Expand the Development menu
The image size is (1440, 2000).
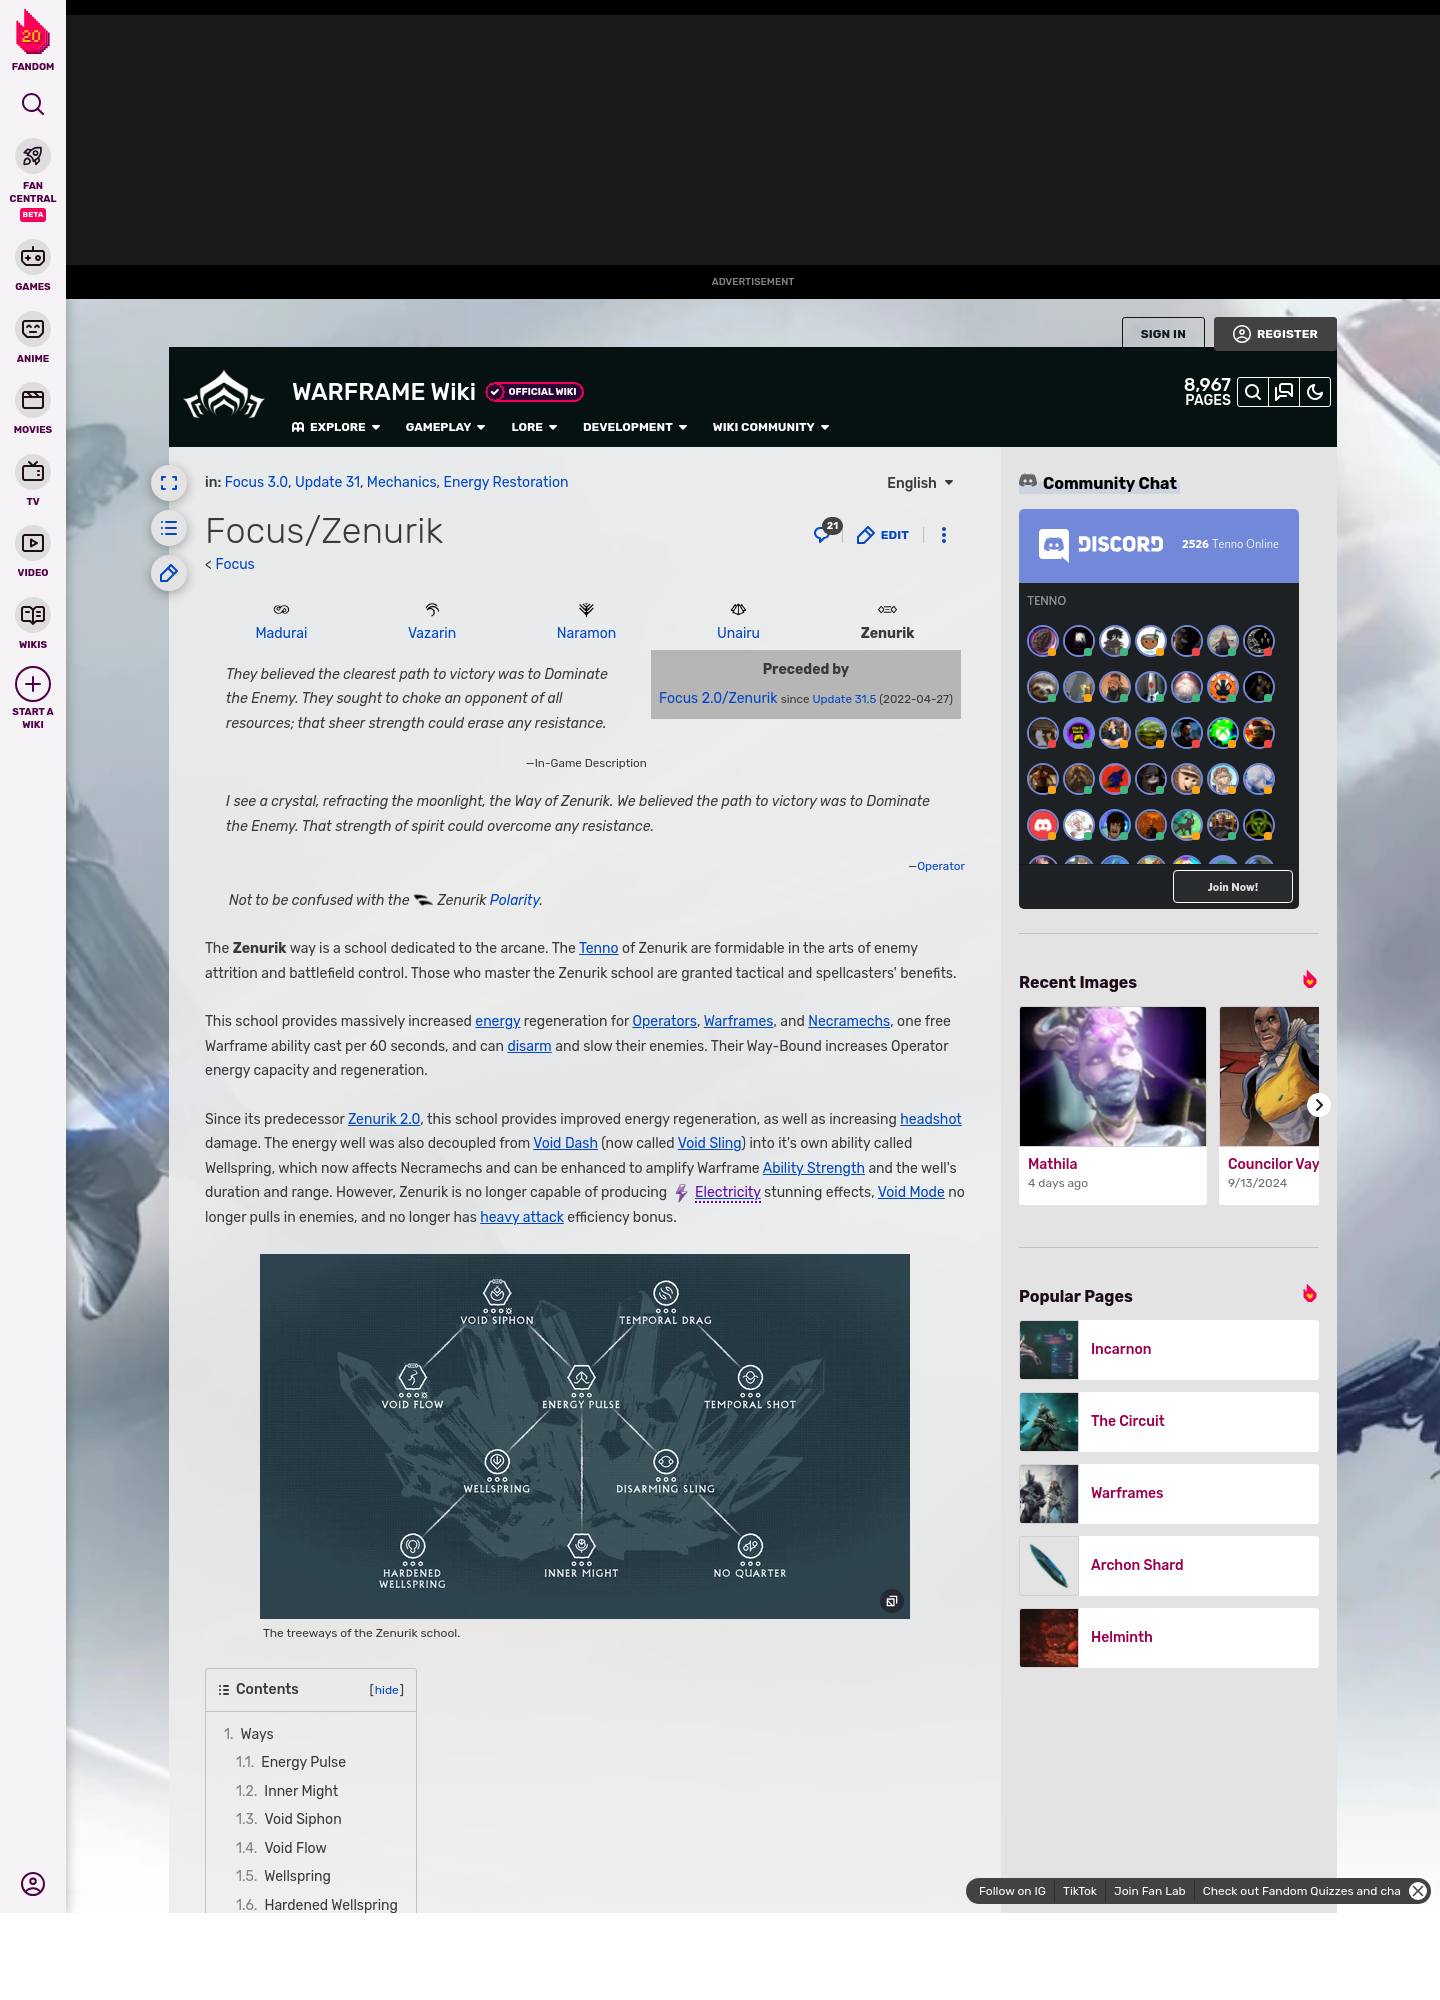pyautogui.click(x=635, y=427)
